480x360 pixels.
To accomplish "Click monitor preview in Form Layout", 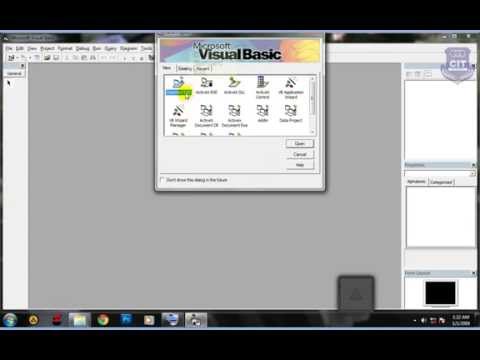I will [x=440, y=293].
